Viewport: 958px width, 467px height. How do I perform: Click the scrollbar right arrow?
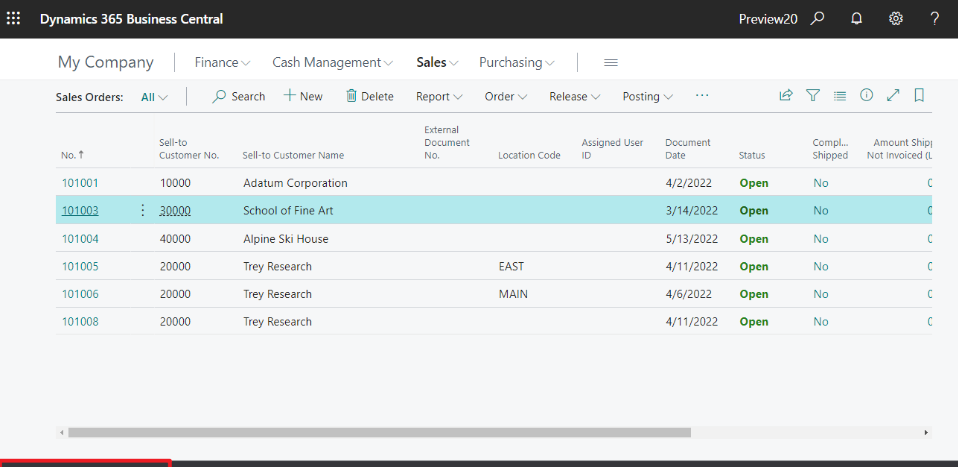pos(927,432)
